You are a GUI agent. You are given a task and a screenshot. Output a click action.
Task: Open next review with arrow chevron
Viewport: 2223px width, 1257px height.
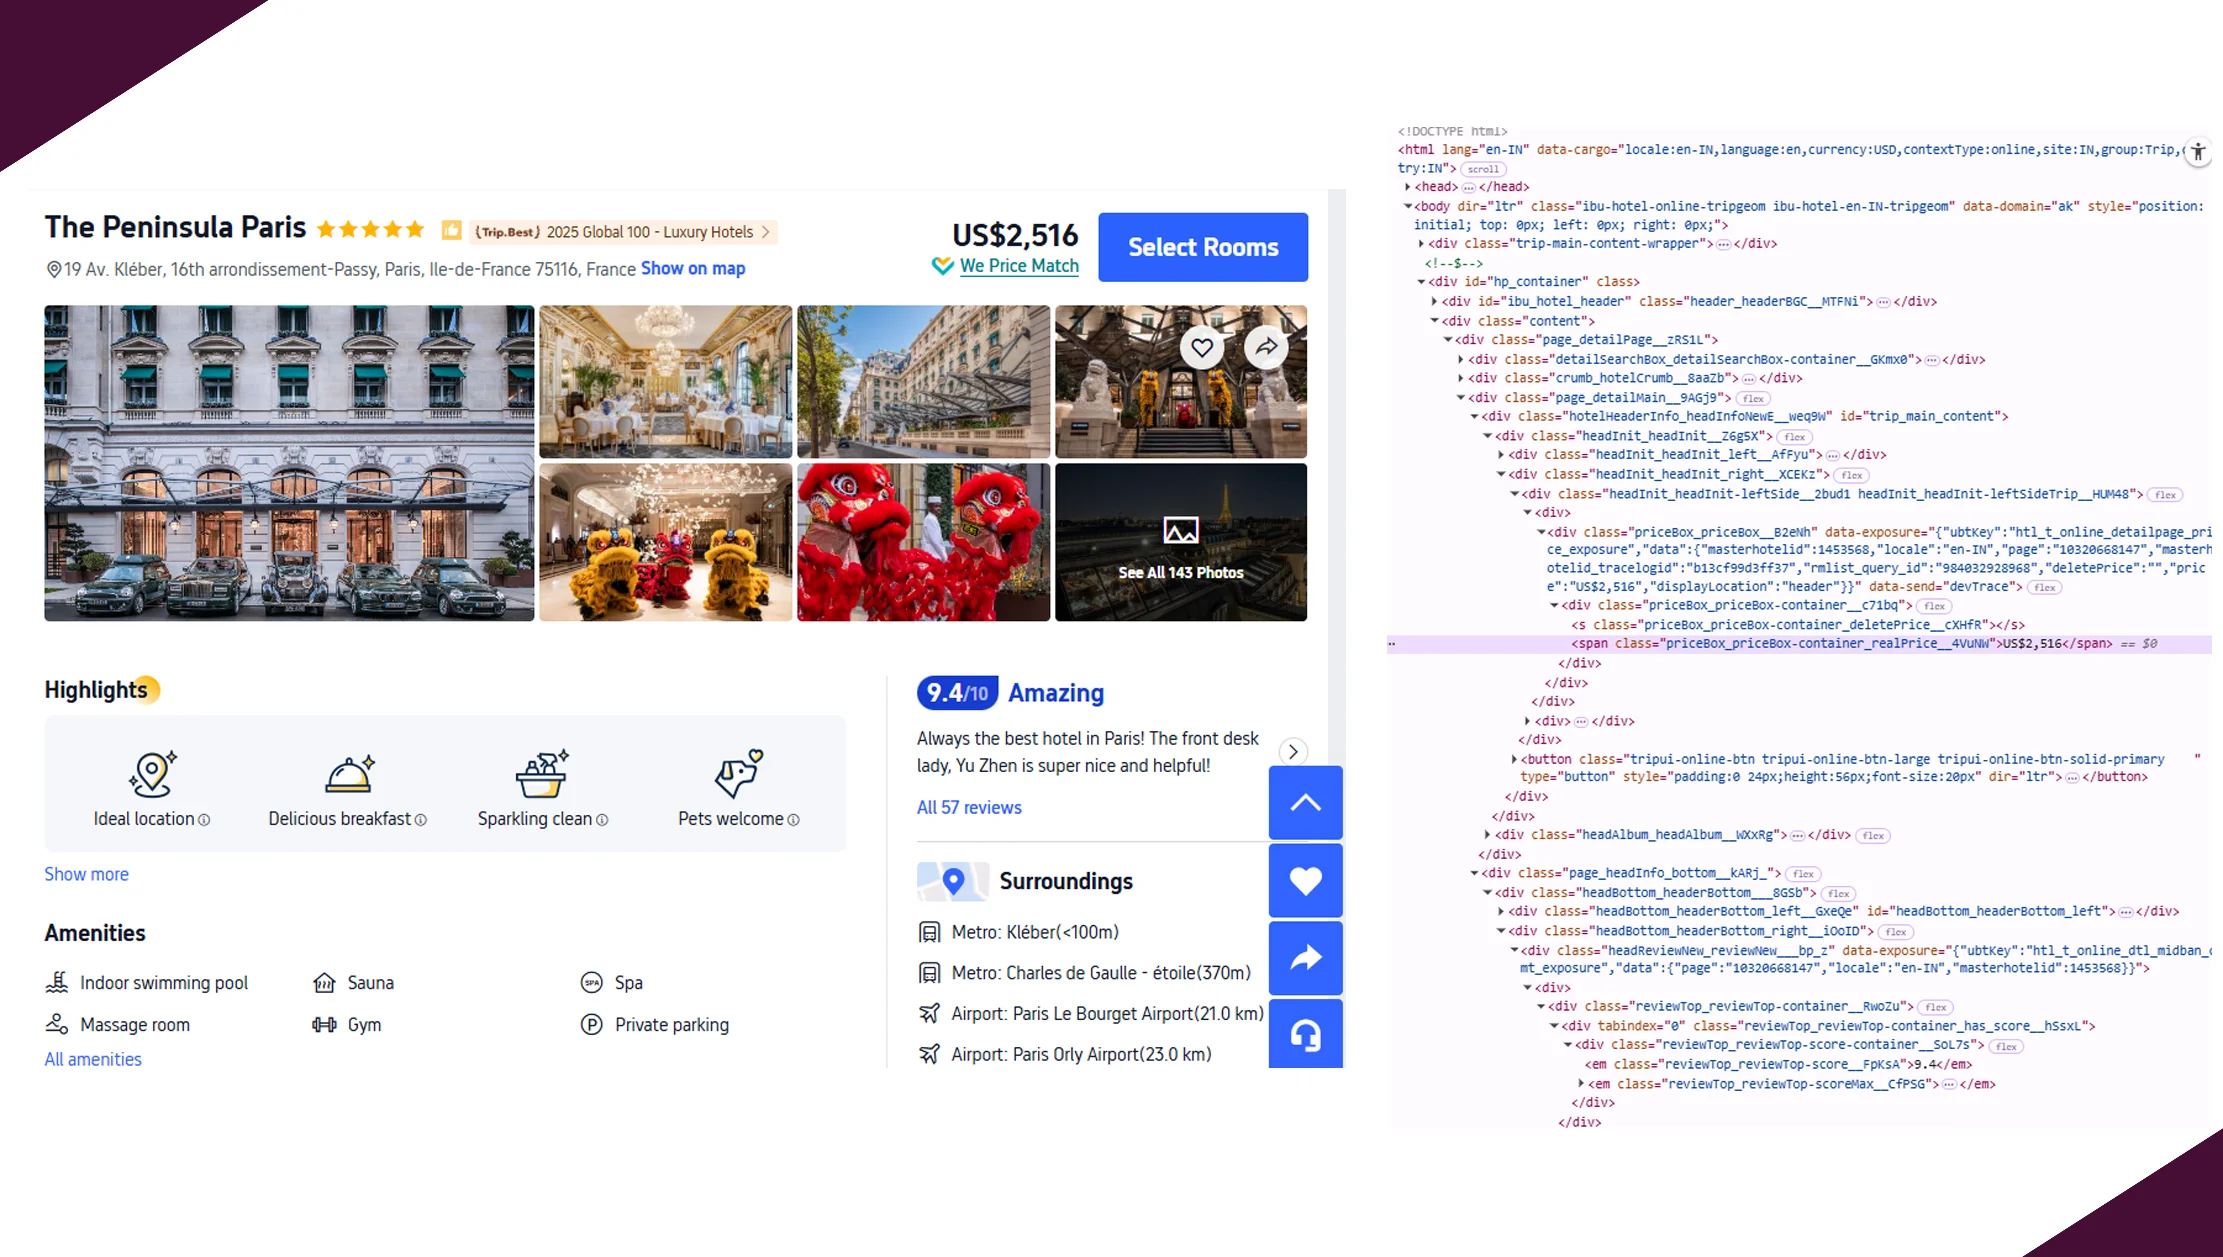click(1292, 752)
